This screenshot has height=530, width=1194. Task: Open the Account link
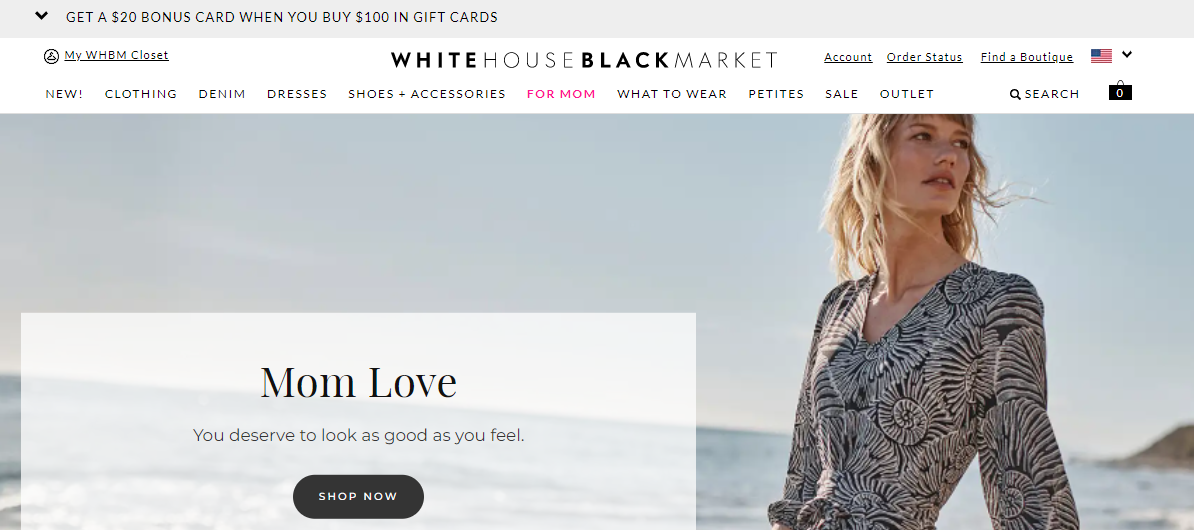[848, 57]
